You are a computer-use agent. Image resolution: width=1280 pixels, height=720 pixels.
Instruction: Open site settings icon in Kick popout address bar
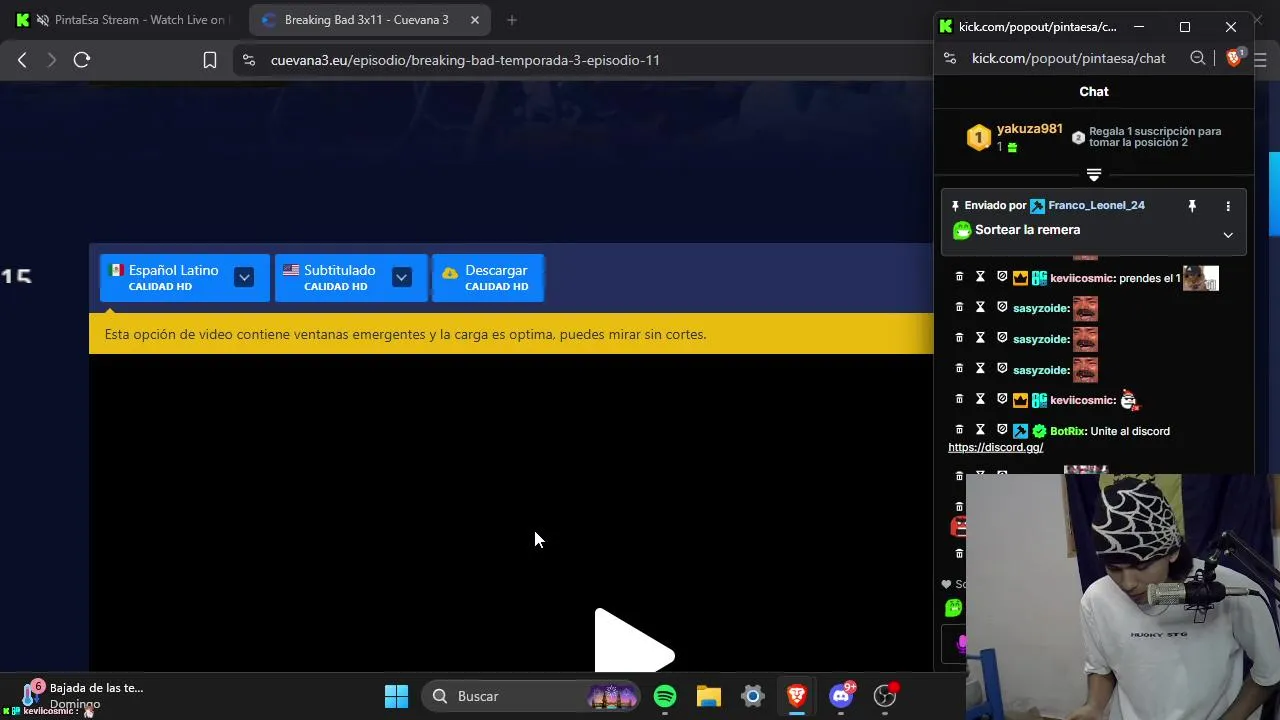coord(950,58)
